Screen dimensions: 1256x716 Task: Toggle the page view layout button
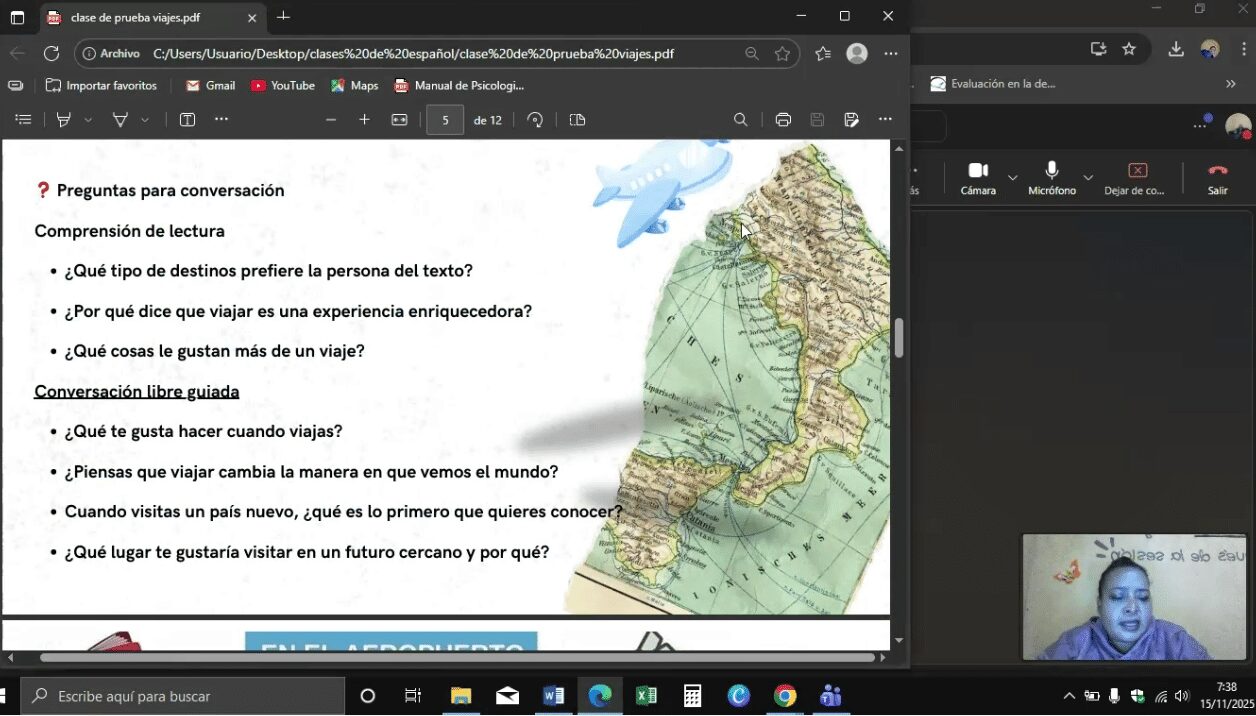point(577,120)
